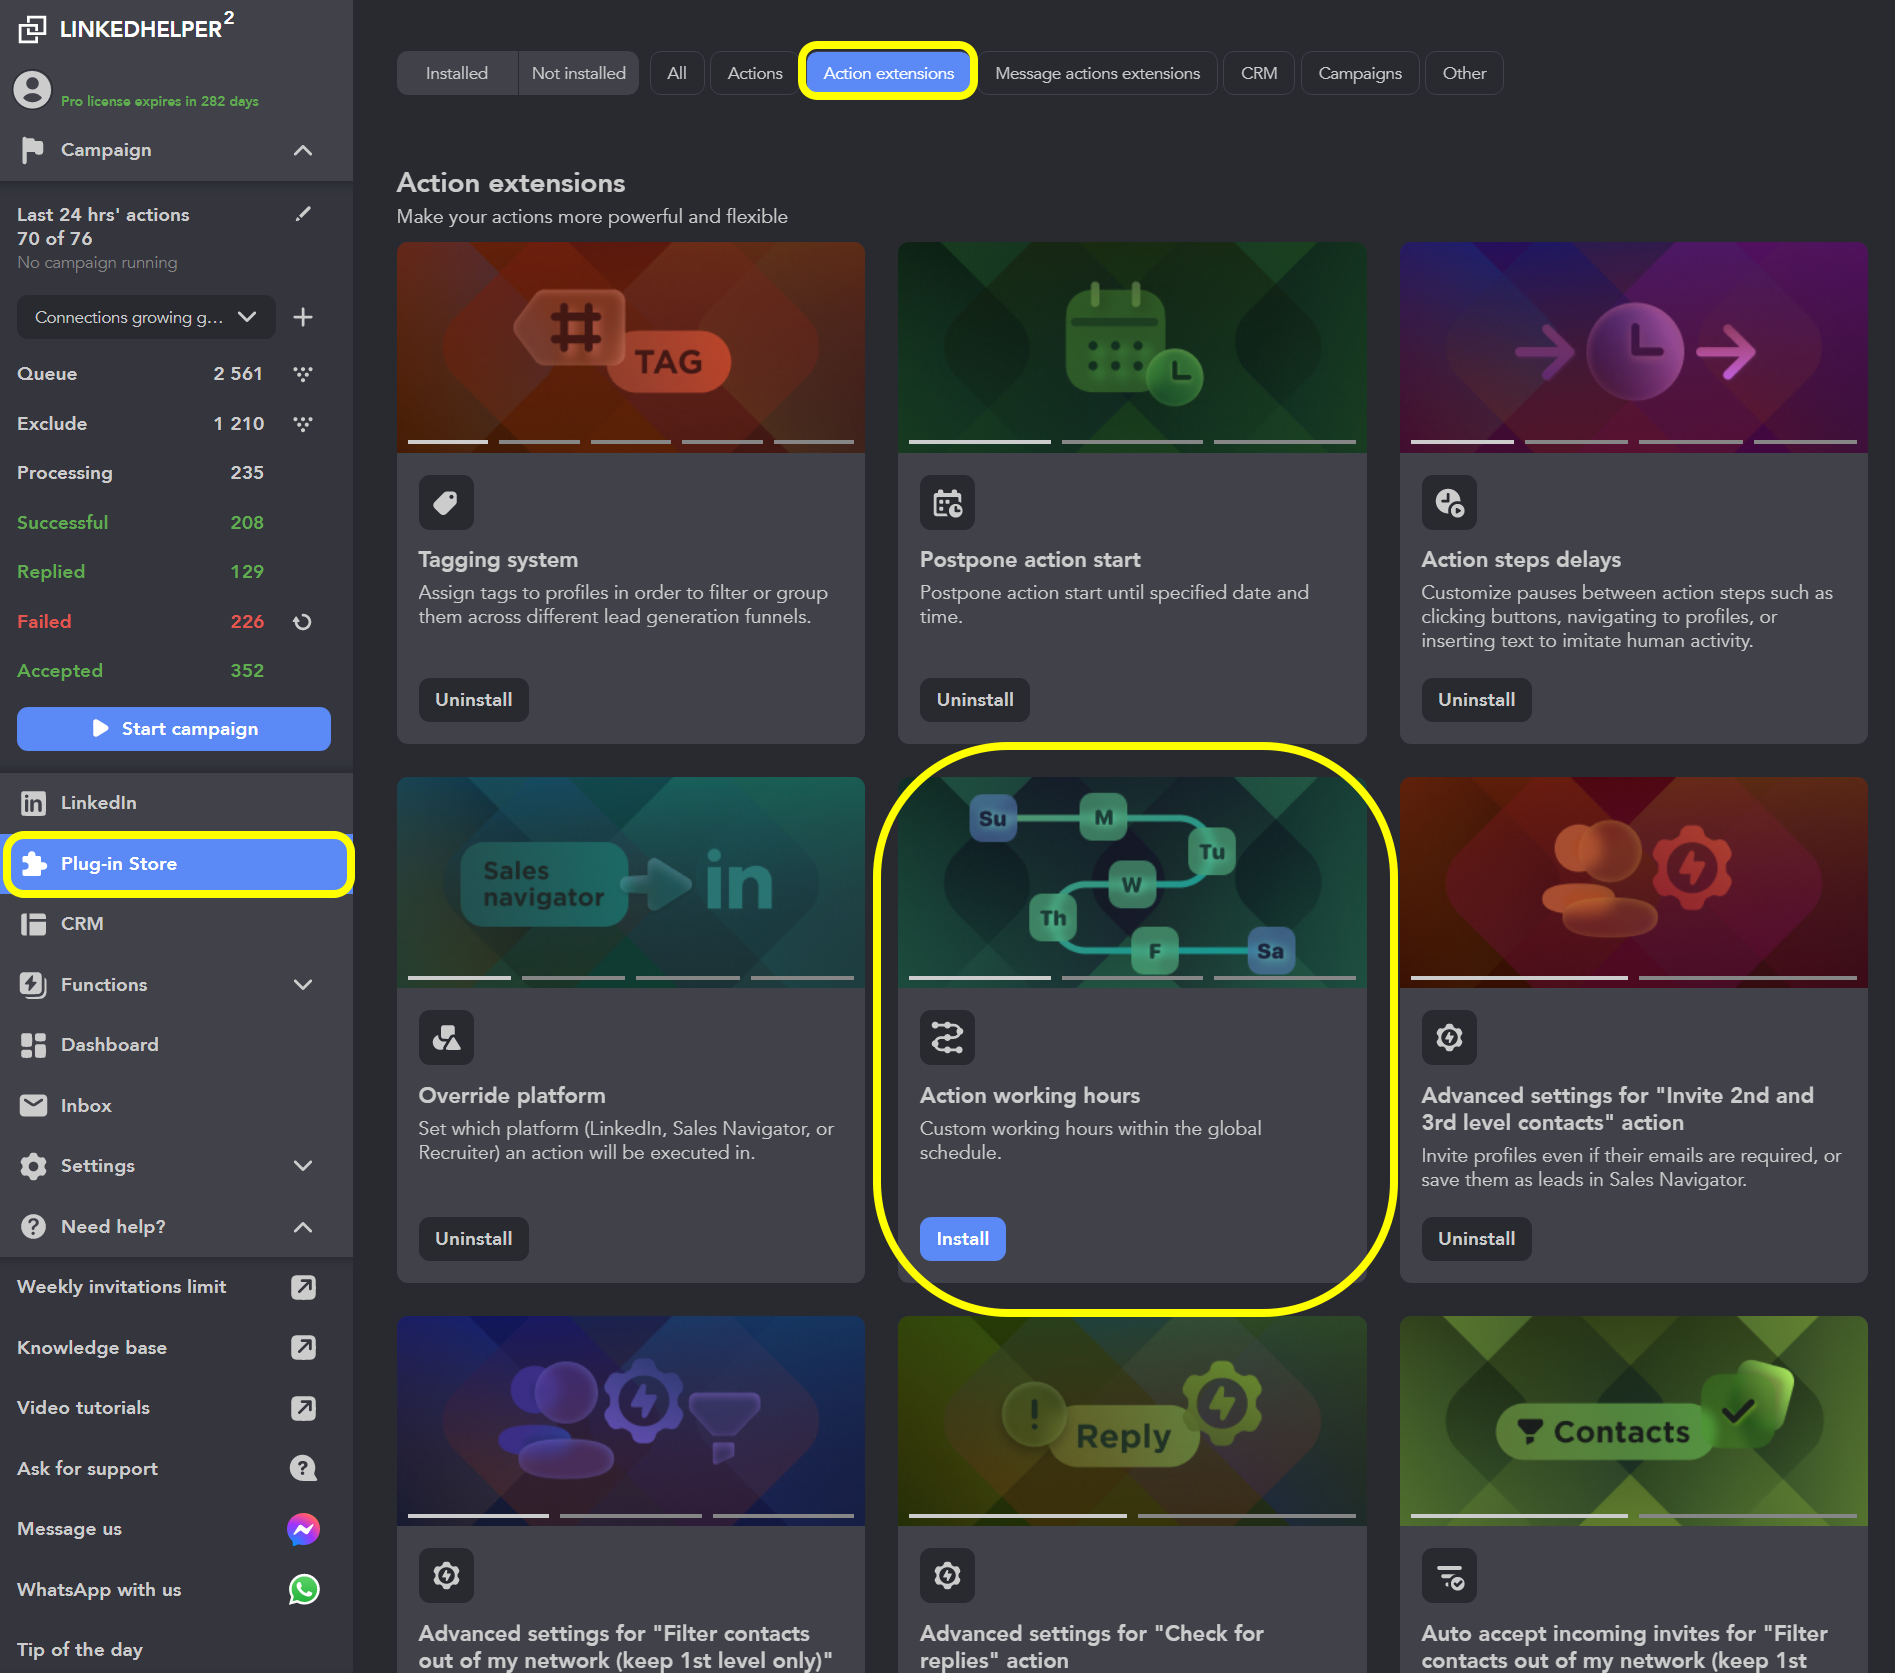This screenshot has width=1895, height=1673.
Task: Click the Pro license expires notice
Action: point(160,101)
